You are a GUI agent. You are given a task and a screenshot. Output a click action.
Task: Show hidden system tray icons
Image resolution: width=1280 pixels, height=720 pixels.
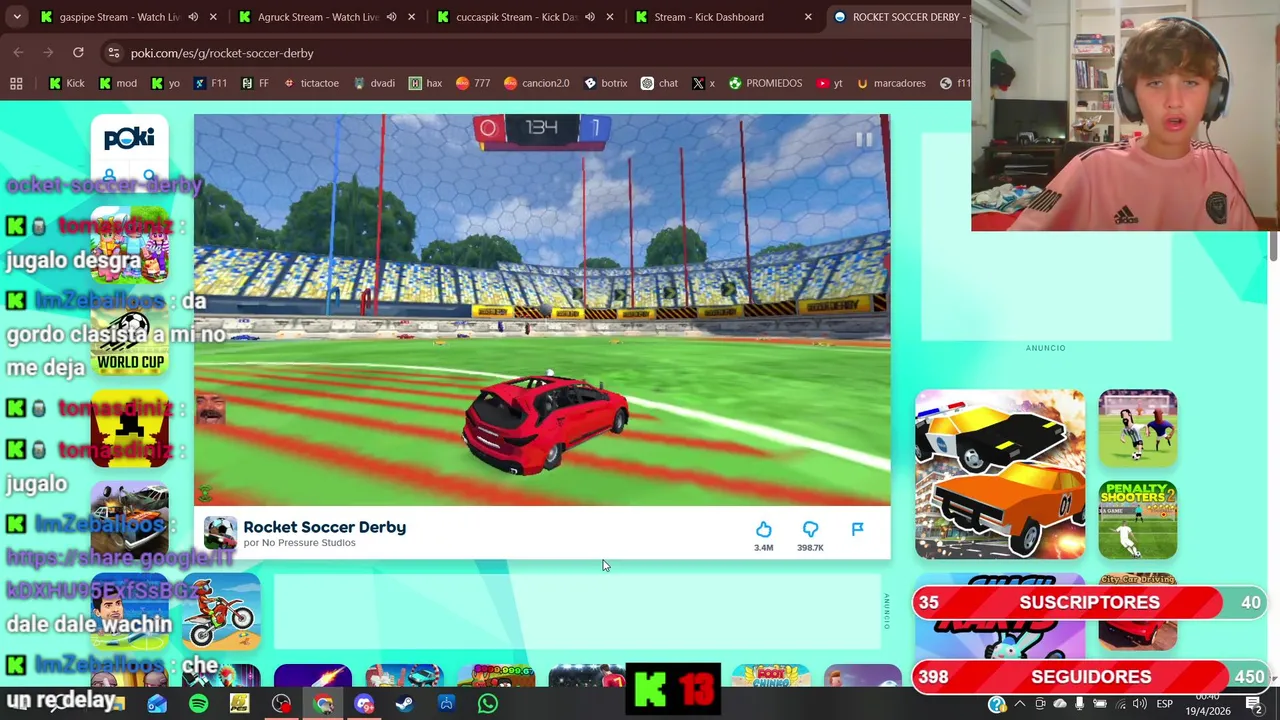pos(1019,704)
